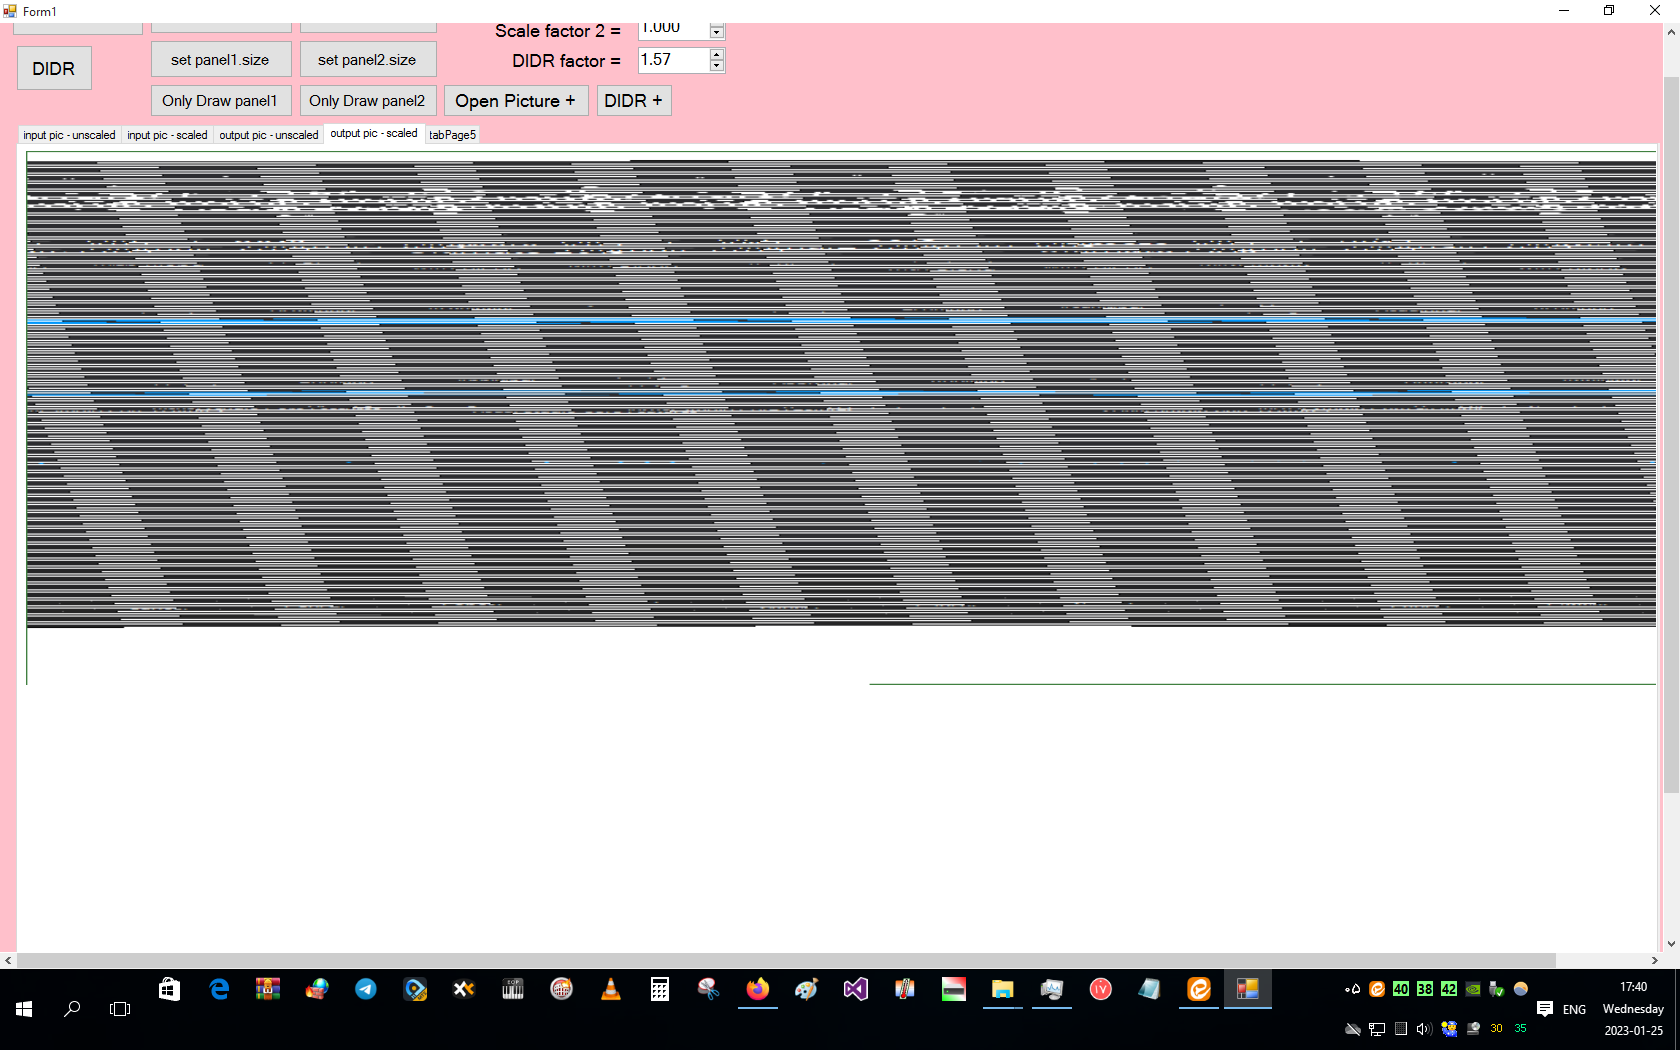Viewport: 1680px width, 1050px height.
Task: Select the active Form1 app taskbar icon
Action: coord(1248,989)
